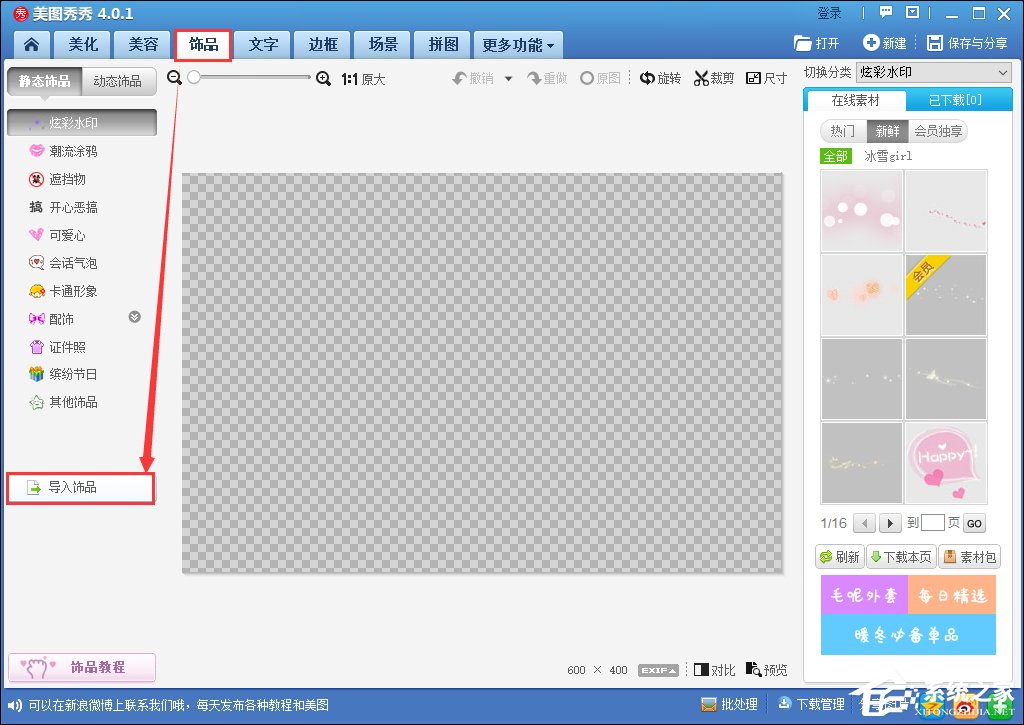This screenshot has height=725, width=1024.
Task: Select 动态饰品 toggle
Action: click(x=118, y=81)
